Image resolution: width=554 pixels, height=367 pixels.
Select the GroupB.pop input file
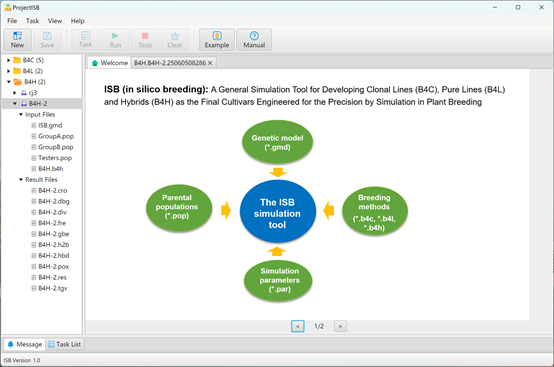56,147
